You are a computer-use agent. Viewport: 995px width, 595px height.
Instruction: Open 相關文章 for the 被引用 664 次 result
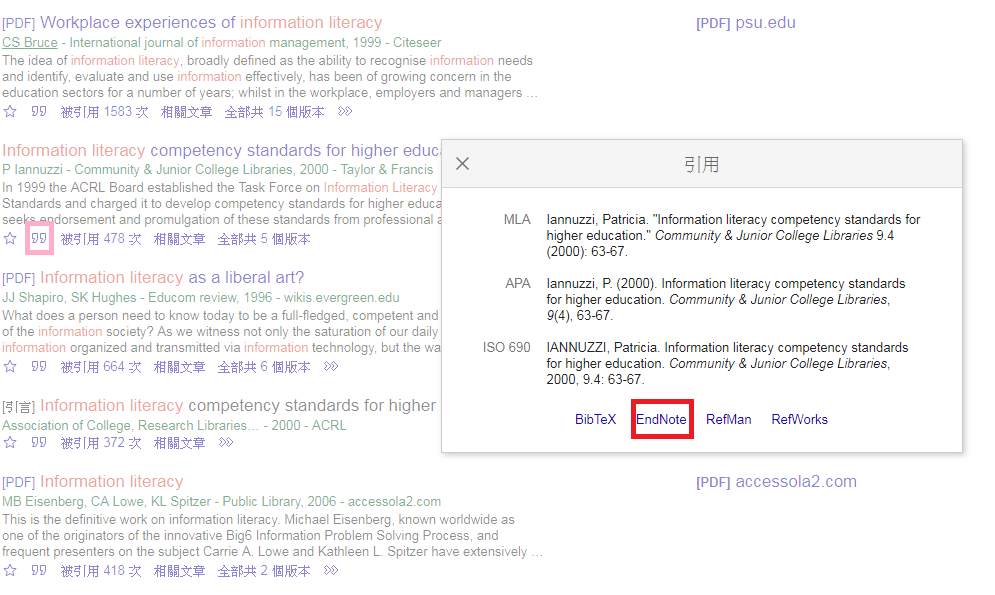[179, 367]
